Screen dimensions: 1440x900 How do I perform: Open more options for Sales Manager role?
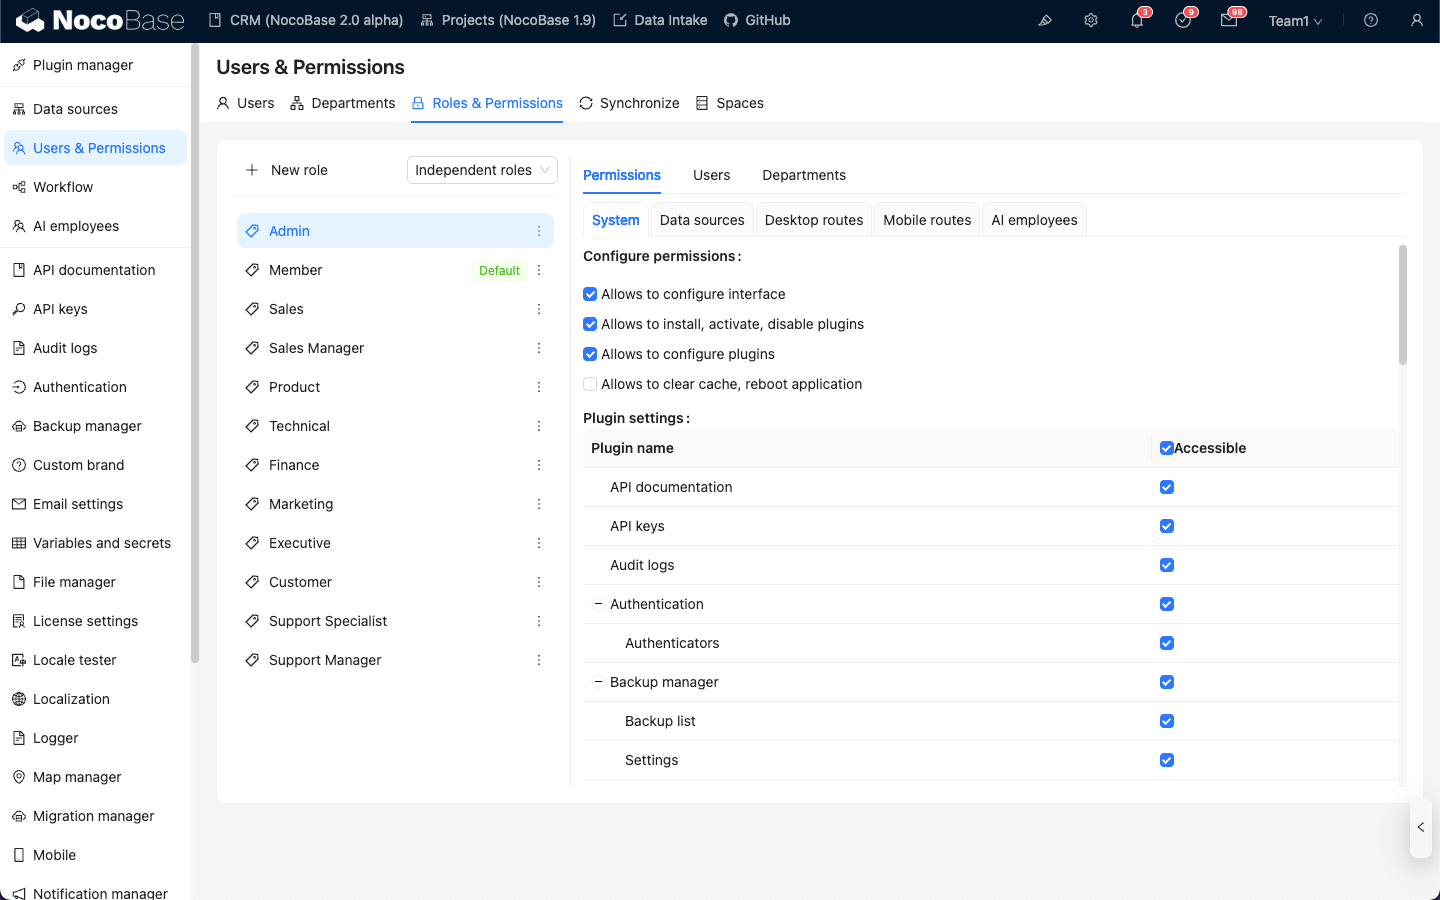click(539, 348)
